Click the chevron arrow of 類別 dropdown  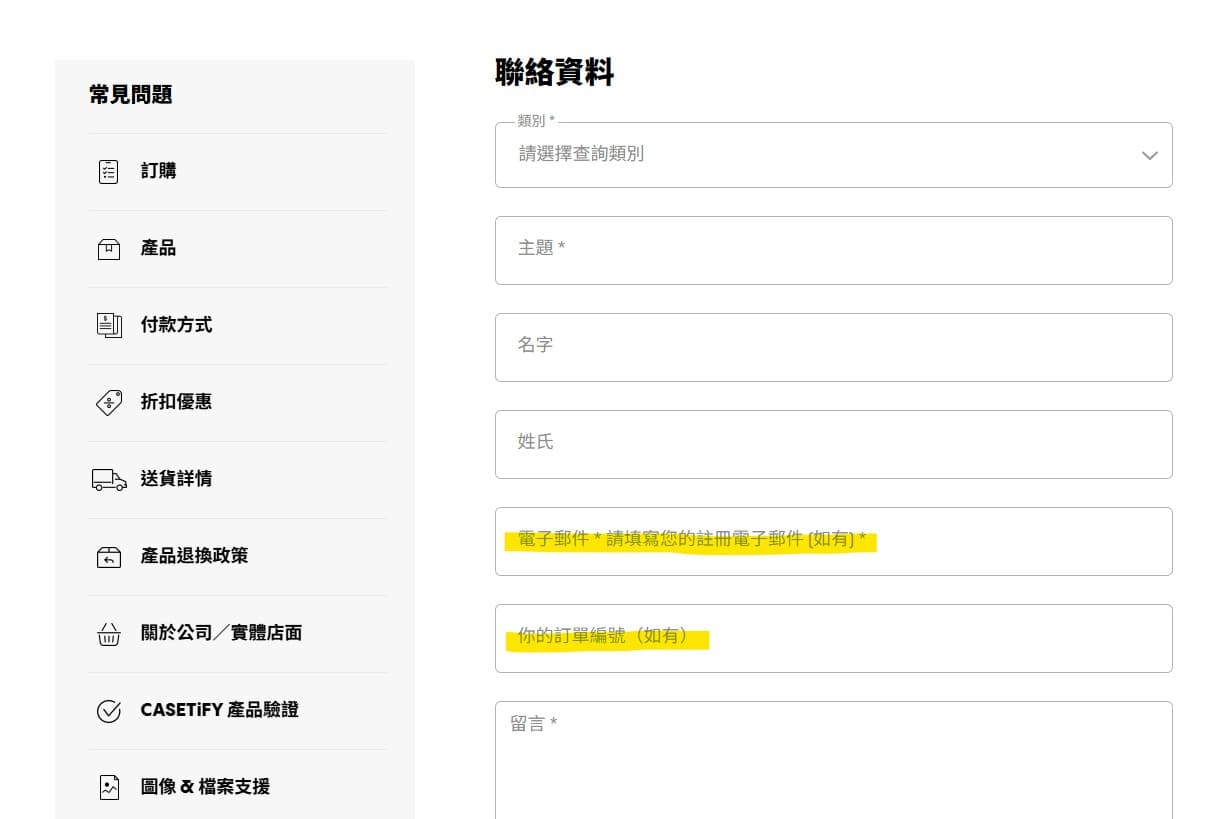1149,155
